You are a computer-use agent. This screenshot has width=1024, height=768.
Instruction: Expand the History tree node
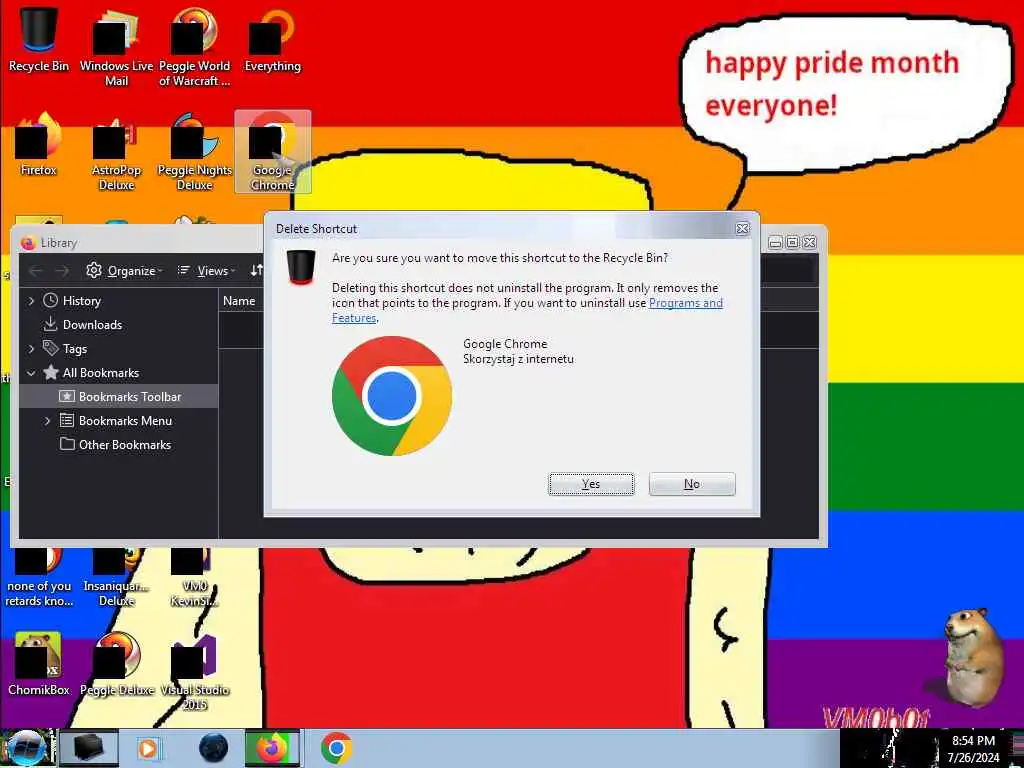pyautogui.click(x=31, y=300)
